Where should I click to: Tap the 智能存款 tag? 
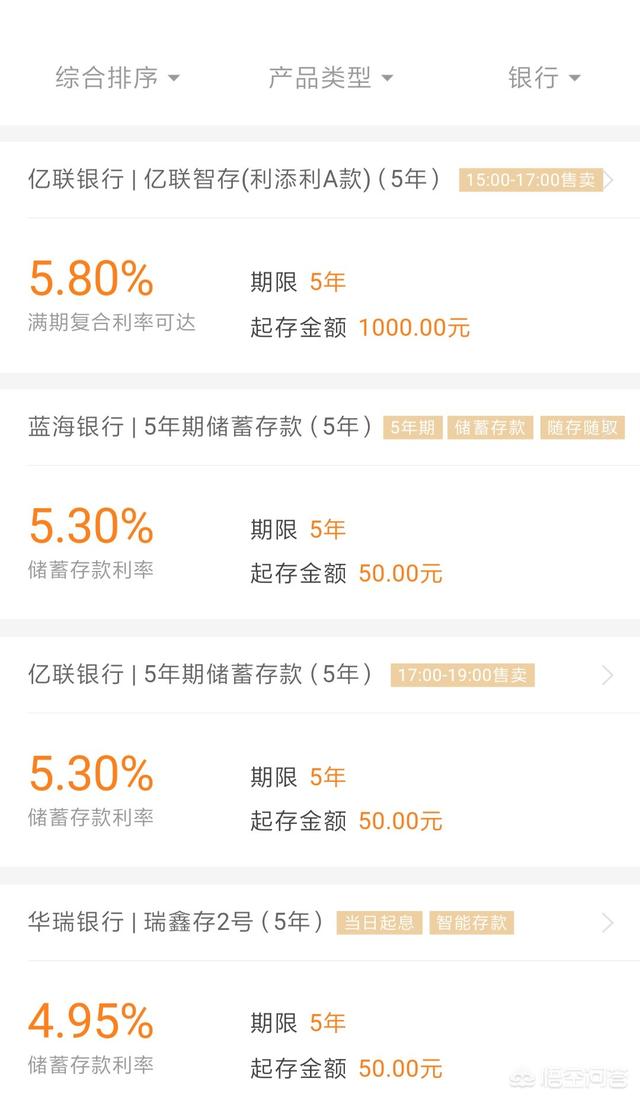click(471, 923)
